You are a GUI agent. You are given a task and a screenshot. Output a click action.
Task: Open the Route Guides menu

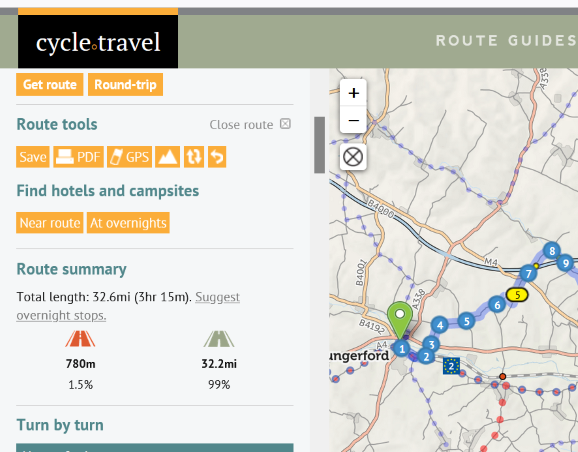(x=506, y=41)
